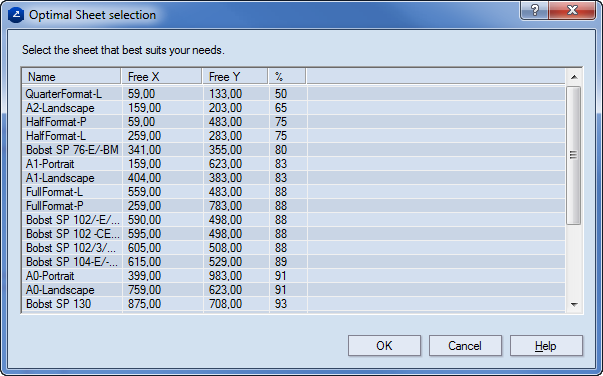
Task: Click the vertical scrollbar thumb
Action: 574,155
